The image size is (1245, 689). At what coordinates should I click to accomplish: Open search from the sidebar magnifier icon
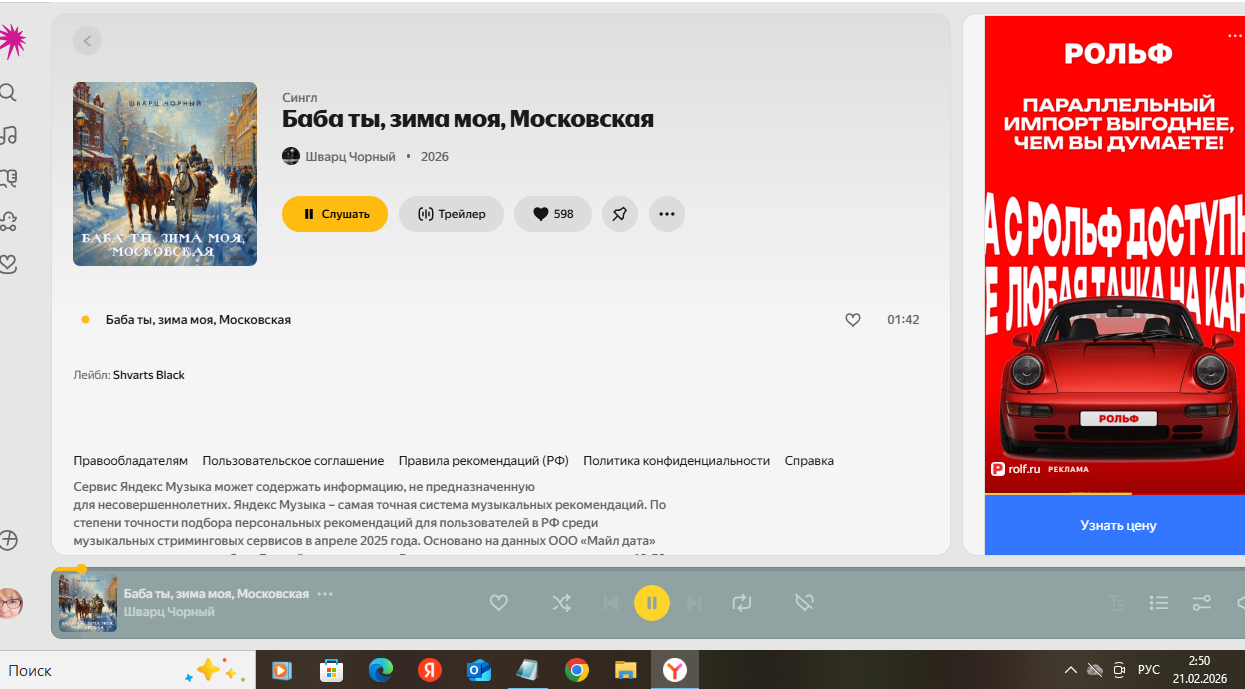click(x=8, y=93)
